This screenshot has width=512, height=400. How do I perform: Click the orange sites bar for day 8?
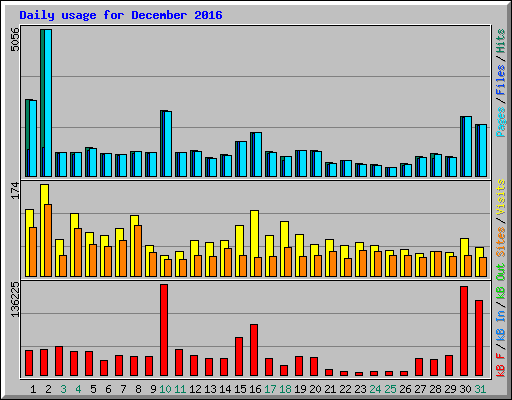(138, 251)
